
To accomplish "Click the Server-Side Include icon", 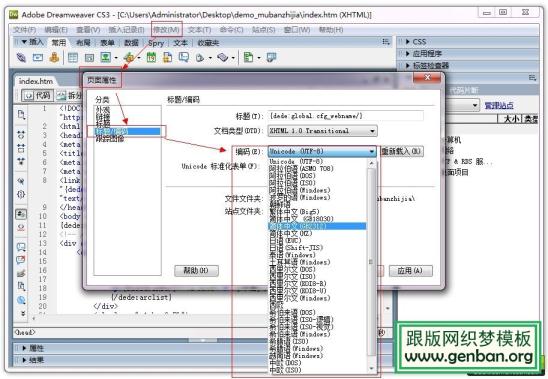I will pos(167,57).
